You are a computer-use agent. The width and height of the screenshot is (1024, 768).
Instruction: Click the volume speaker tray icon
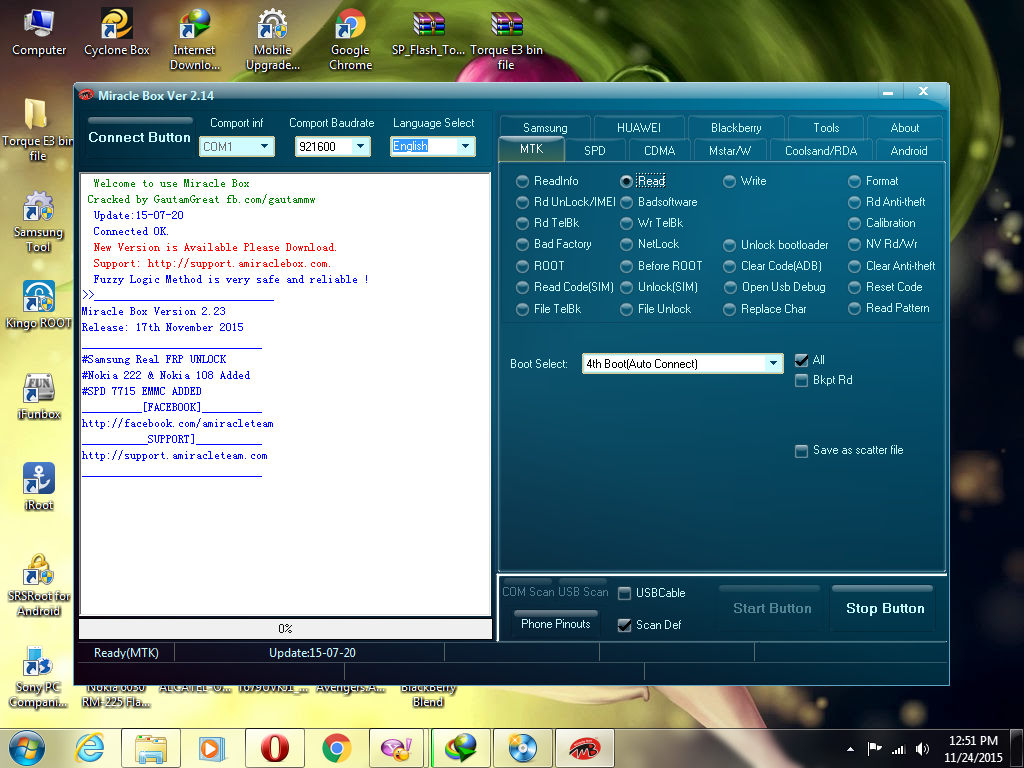pos(922,749)
